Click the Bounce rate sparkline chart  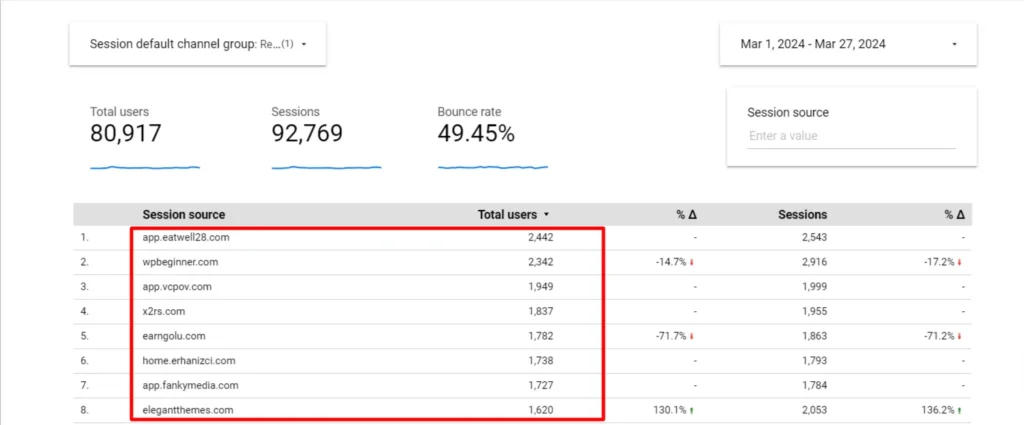coord(493,167)
